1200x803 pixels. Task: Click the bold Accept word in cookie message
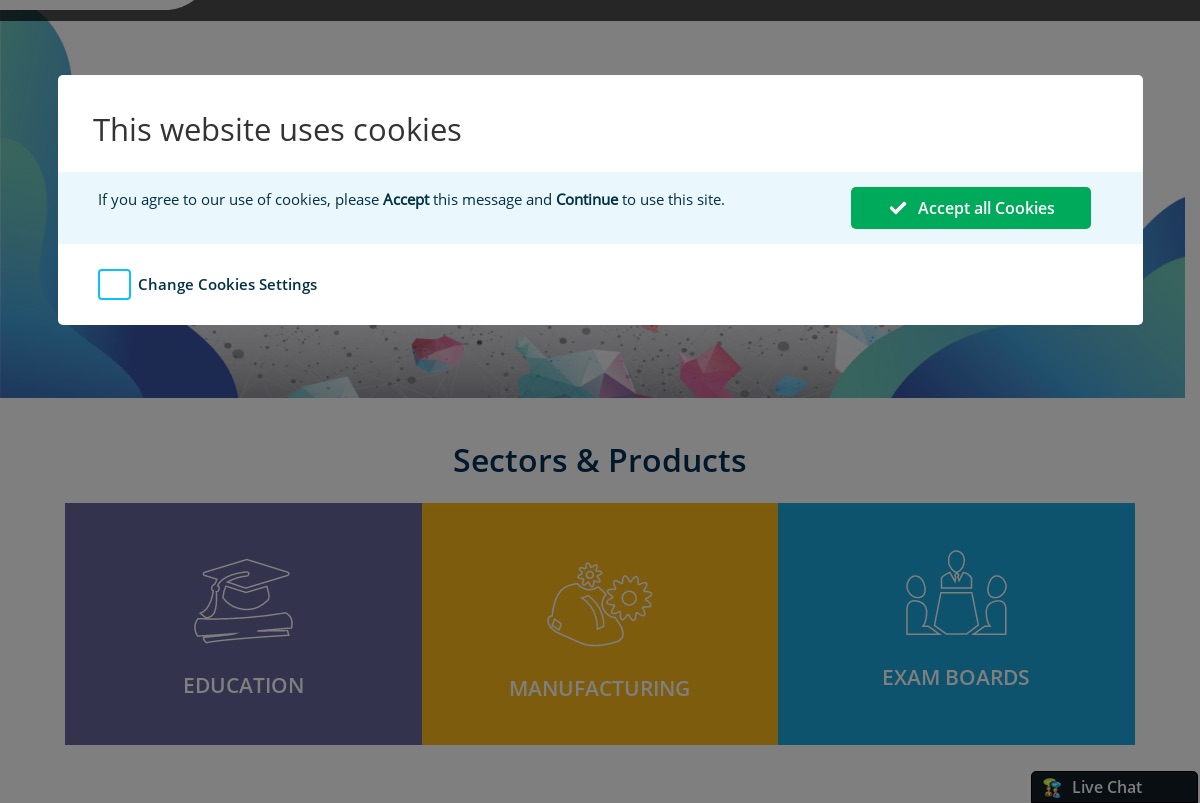(406, 199)
